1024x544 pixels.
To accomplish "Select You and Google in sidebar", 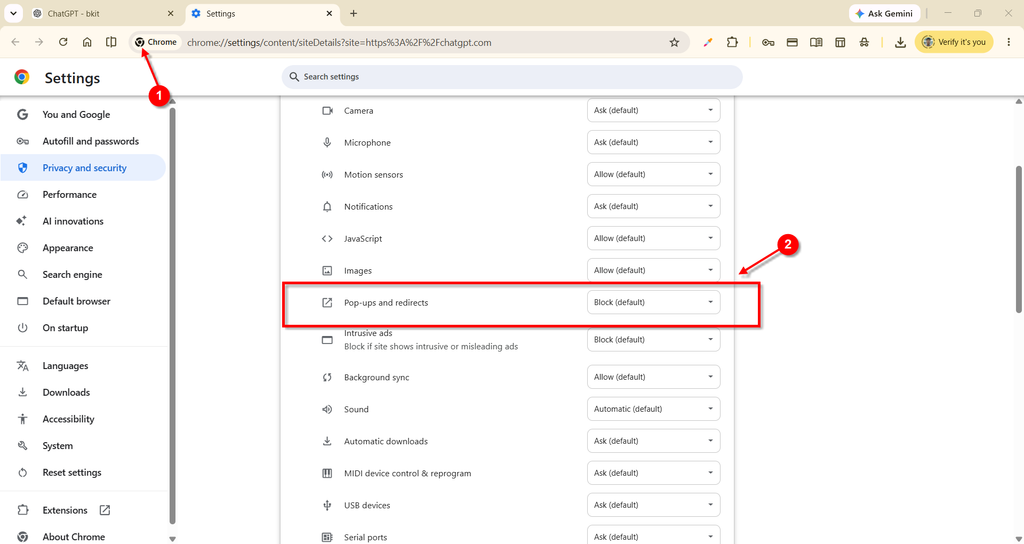I will (83, 114).
